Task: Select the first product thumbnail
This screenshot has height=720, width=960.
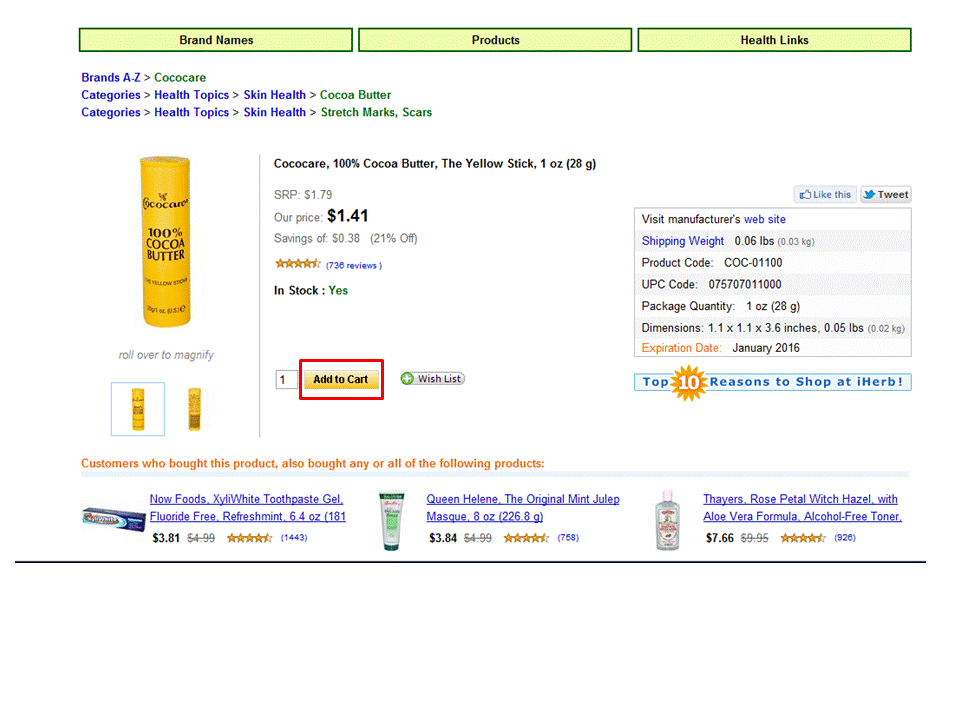Action: click(138, 409)
